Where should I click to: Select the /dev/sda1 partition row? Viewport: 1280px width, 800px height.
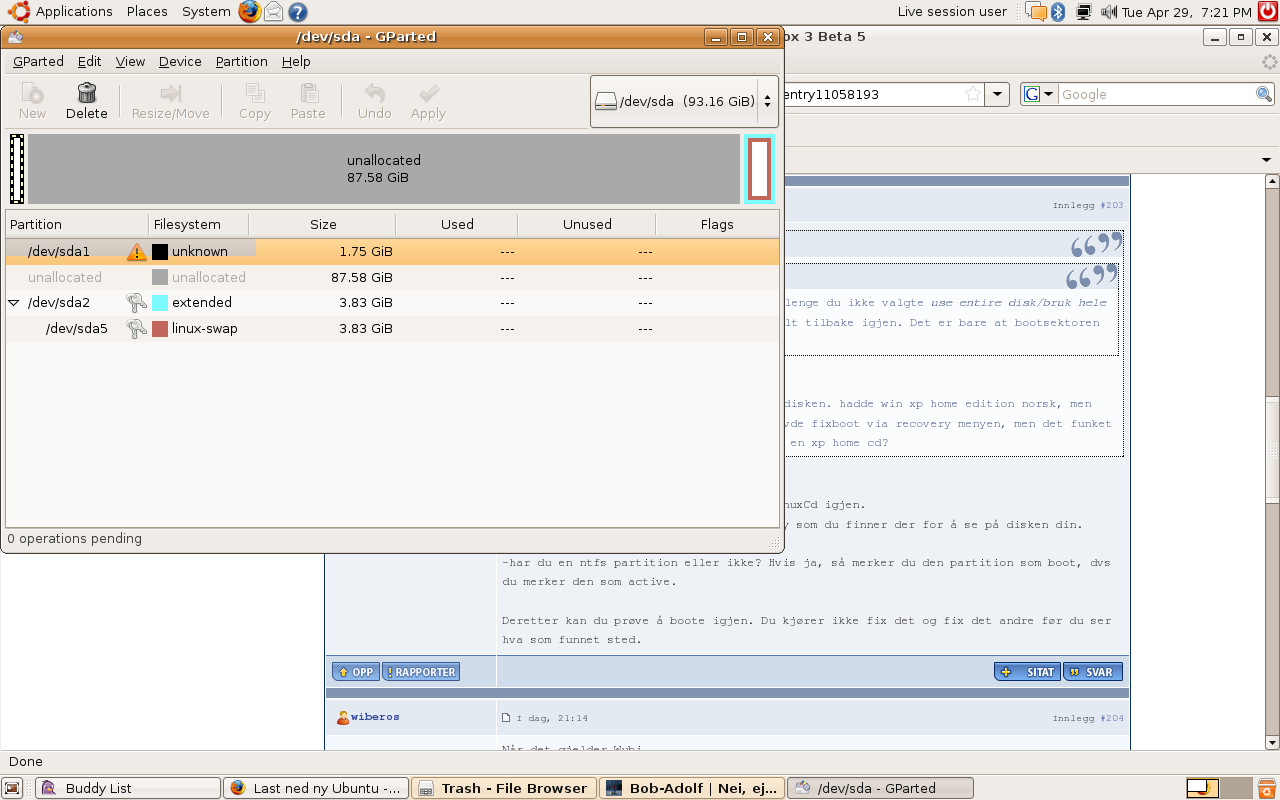392,252
